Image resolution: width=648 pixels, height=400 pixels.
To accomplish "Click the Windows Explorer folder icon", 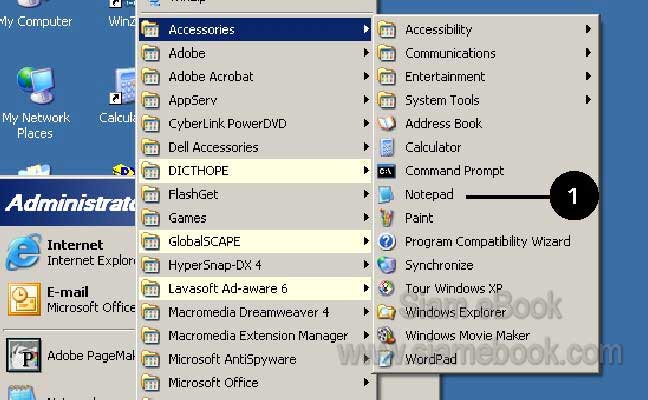I will tap(386, 312).
